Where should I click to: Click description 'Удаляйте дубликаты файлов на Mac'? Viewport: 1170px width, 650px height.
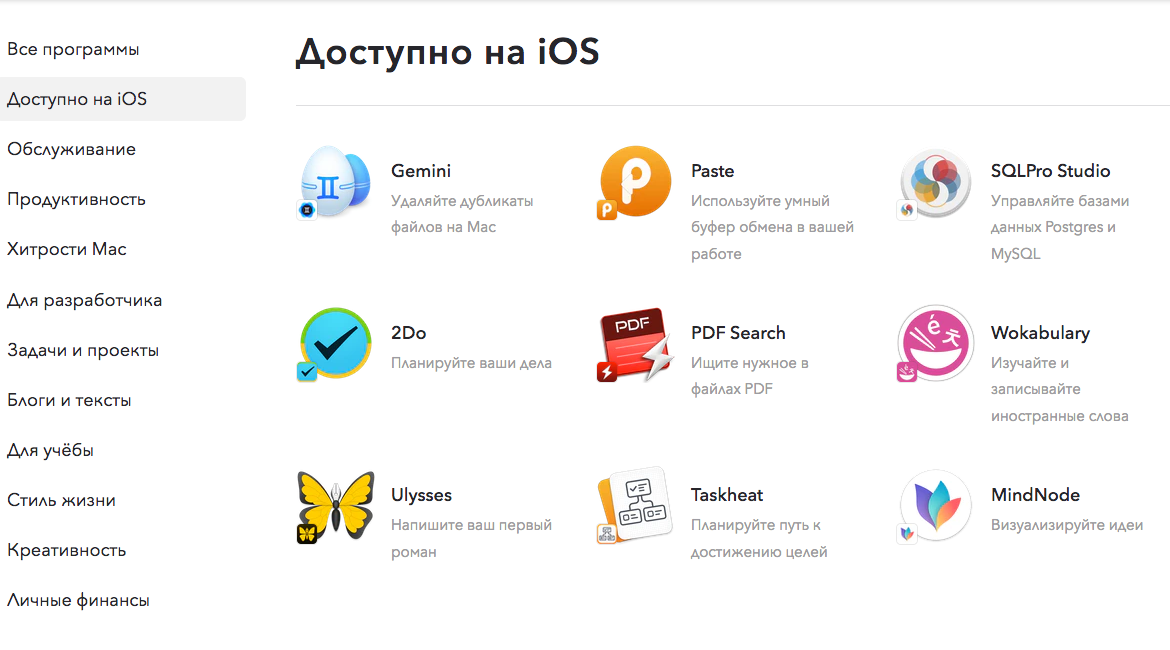click(462, 214)
